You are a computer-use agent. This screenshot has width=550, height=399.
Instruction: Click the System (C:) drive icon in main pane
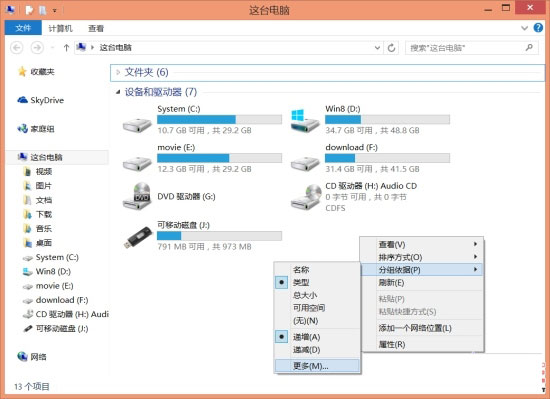point(137,124)
